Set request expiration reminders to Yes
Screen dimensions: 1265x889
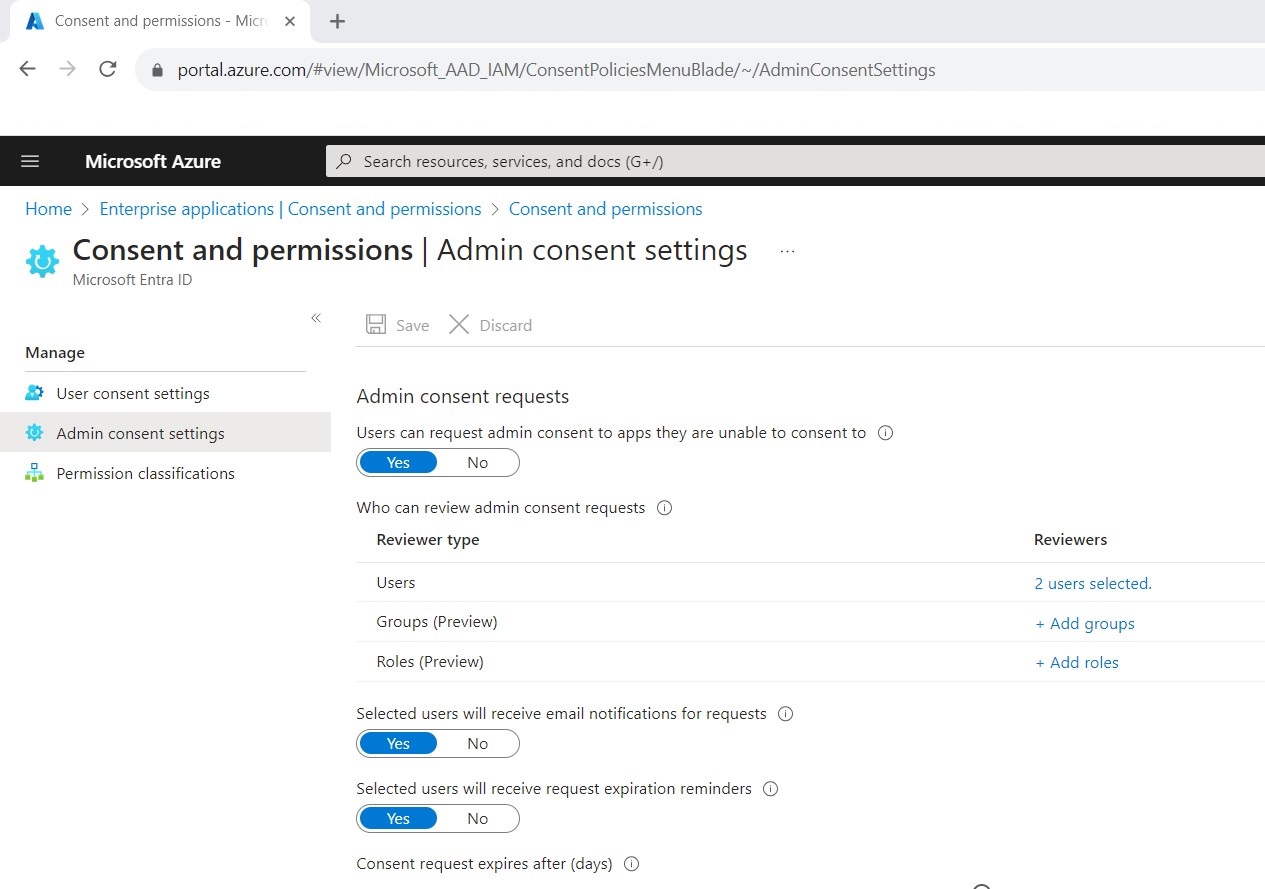tap(398, 818)
